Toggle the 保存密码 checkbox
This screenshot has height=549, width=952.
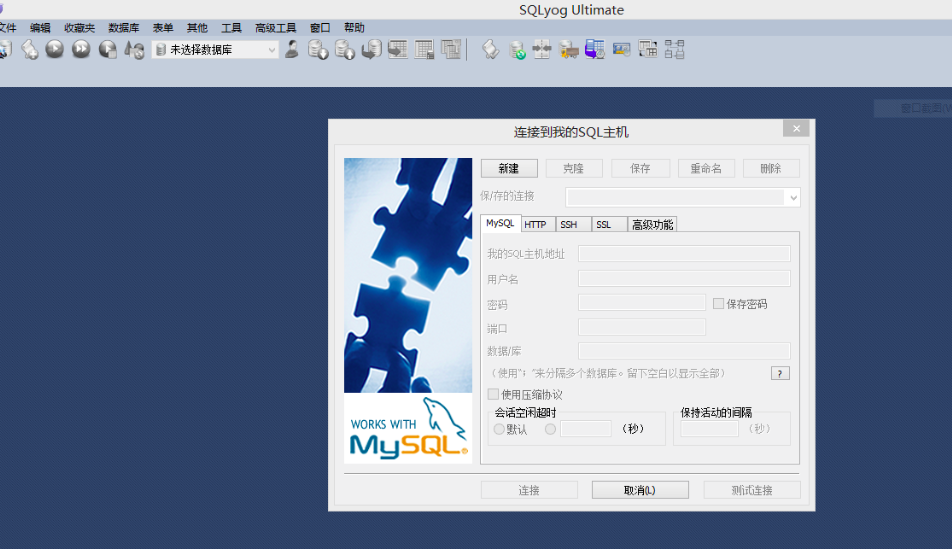[x=718, y=304]
